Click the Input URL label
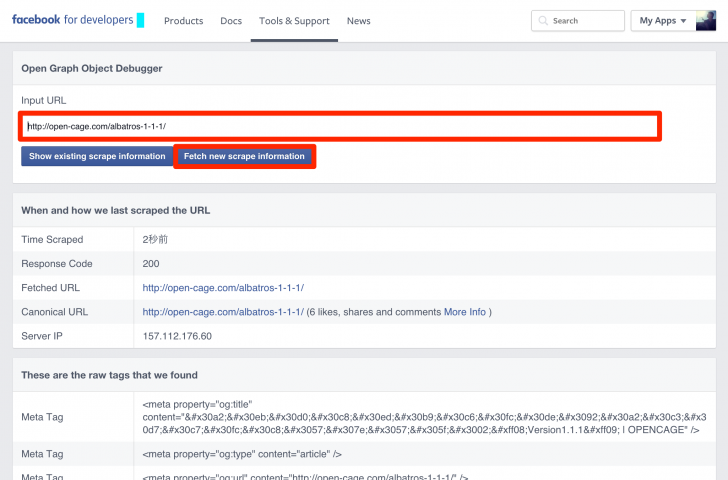 [x=44, y=100]
